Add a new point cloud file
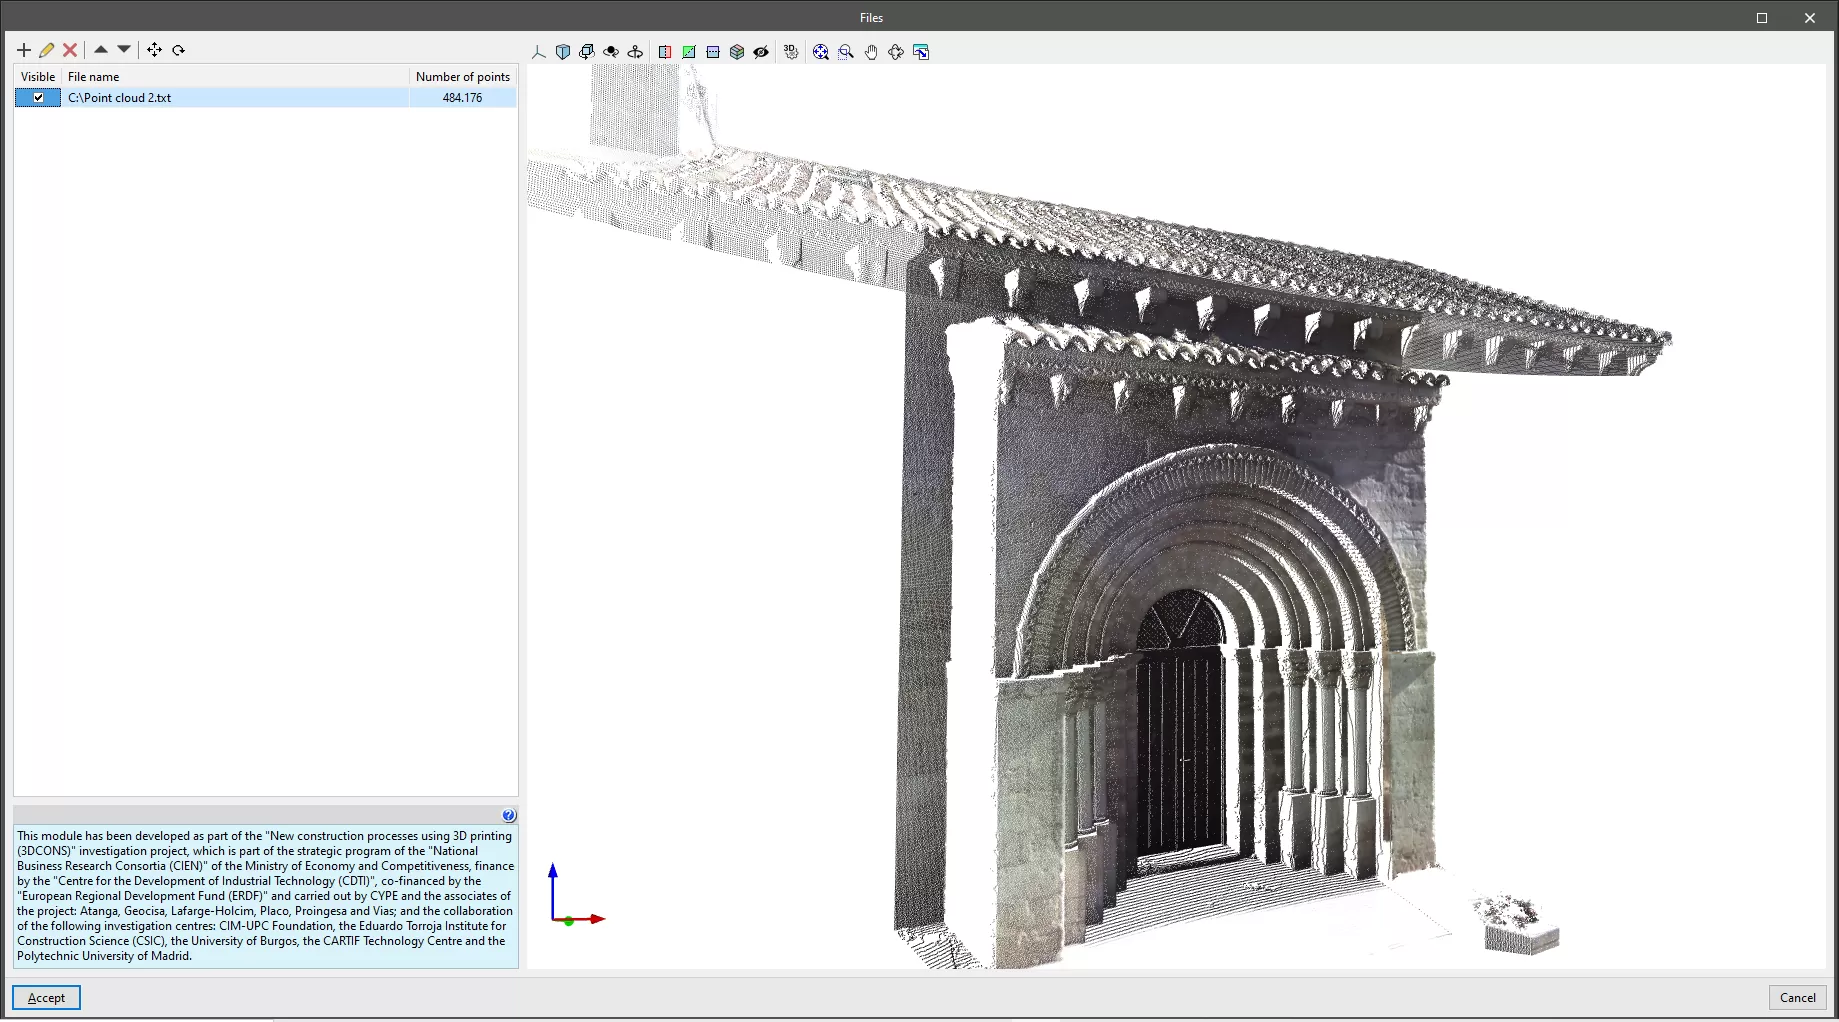This screenshot has width=1839, height=1022. tap(24, 50)
